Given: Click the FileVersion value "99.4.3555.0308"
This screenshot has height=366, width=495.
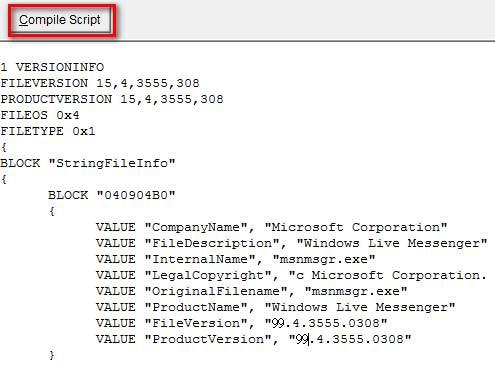Looking at the screenshot, I should pyautogui.click(x=326, y=323).
